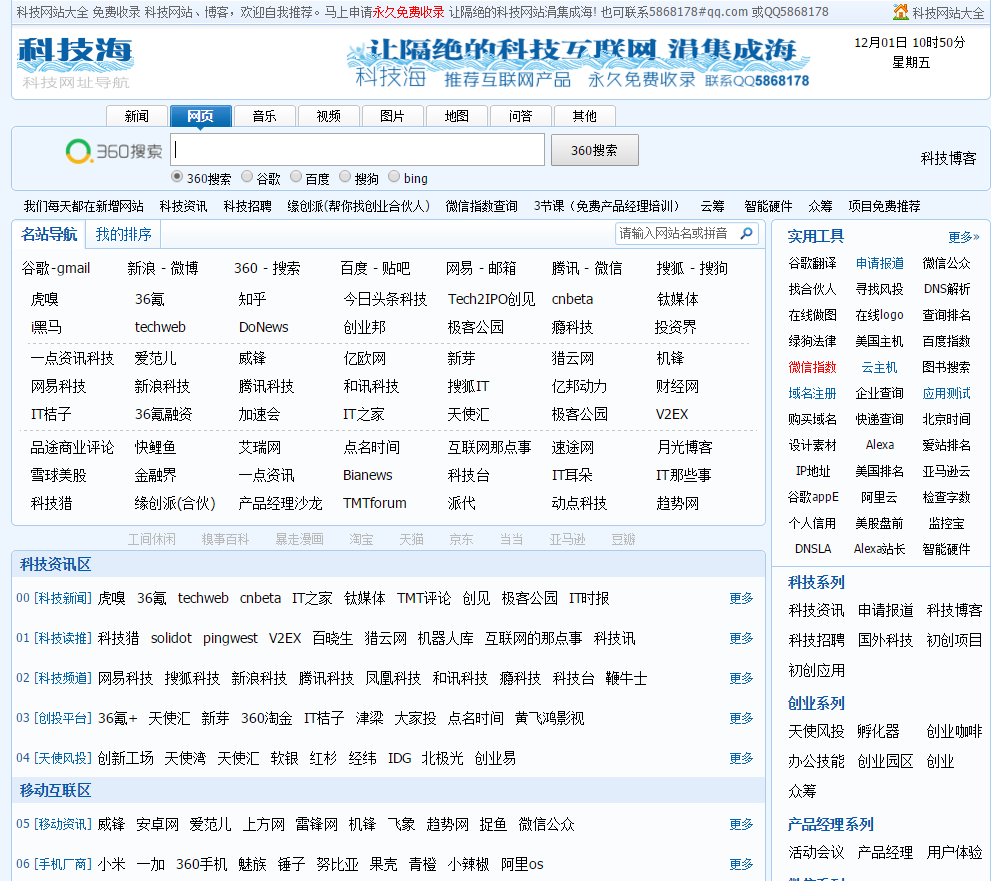Screen dimensions: 991x881
Task: Open the red 微信指数 tool link
Action: [x=812, y=367]
